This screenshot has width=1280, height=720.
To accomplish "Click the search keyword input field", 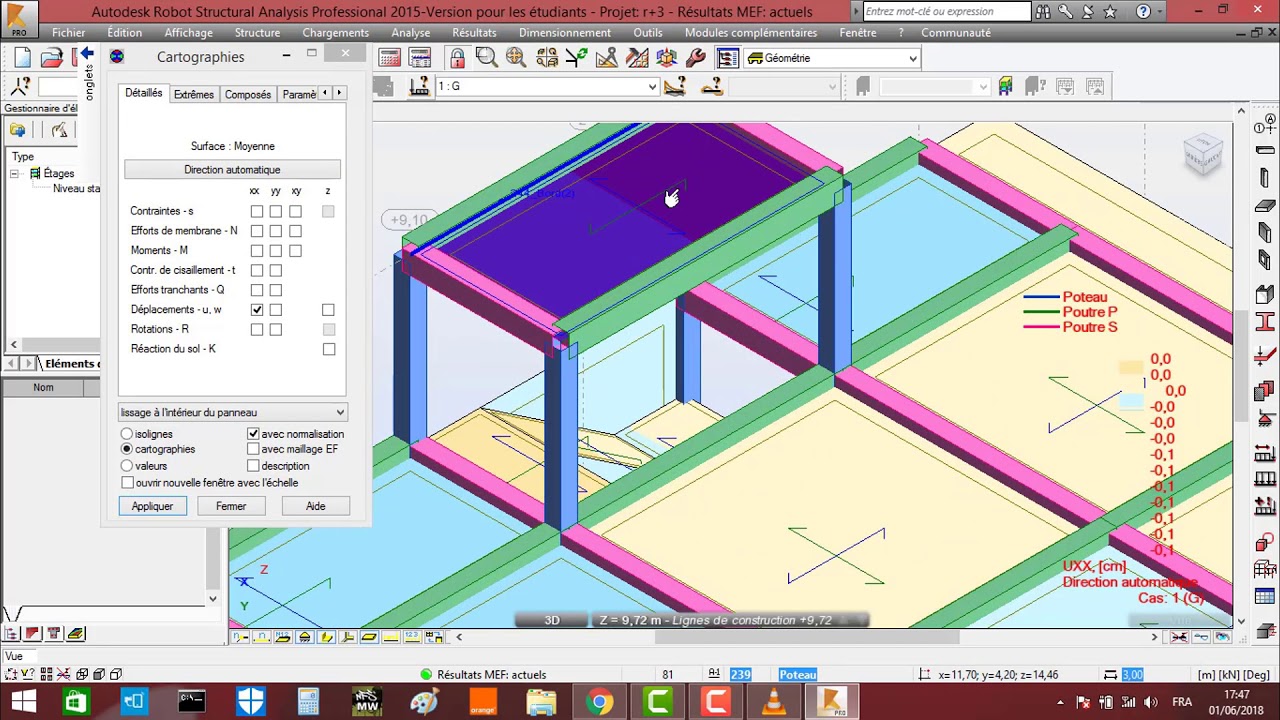I will (x=946, y=11).
